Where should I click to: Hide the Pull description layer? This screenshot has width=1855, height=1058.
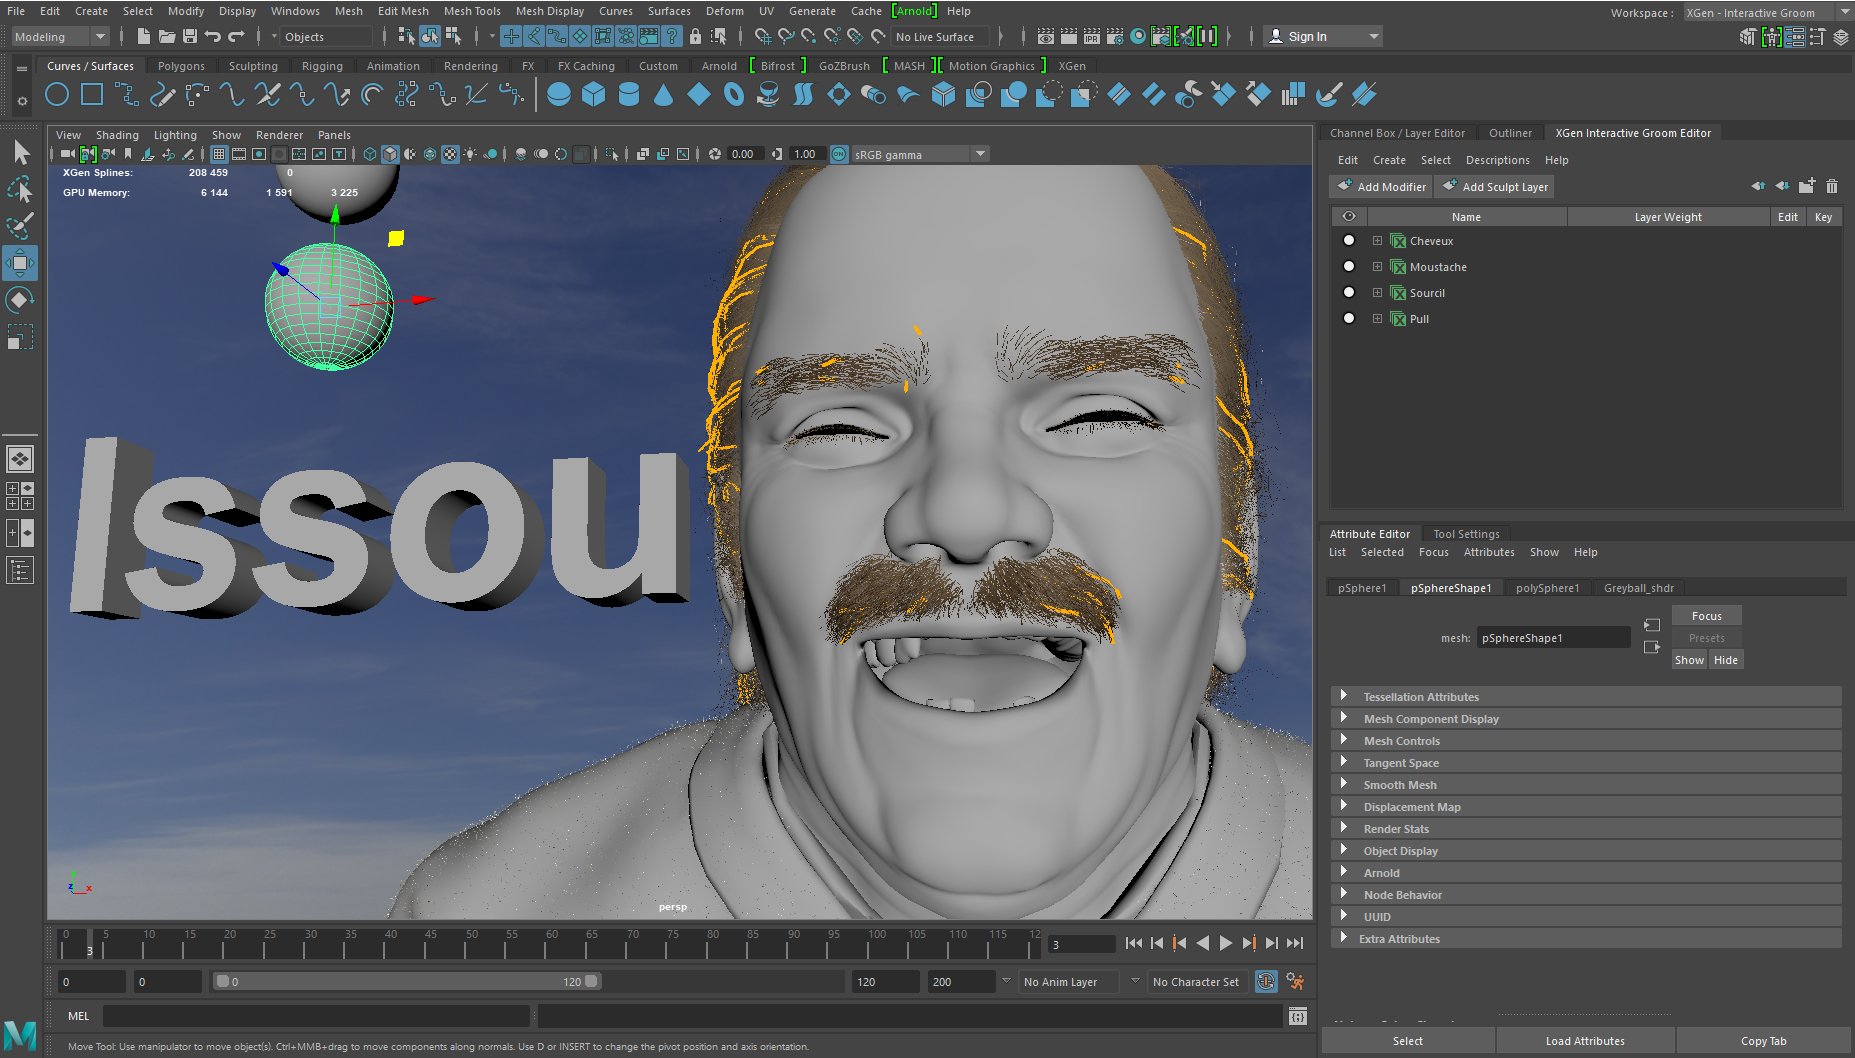tap(1348, 319)
